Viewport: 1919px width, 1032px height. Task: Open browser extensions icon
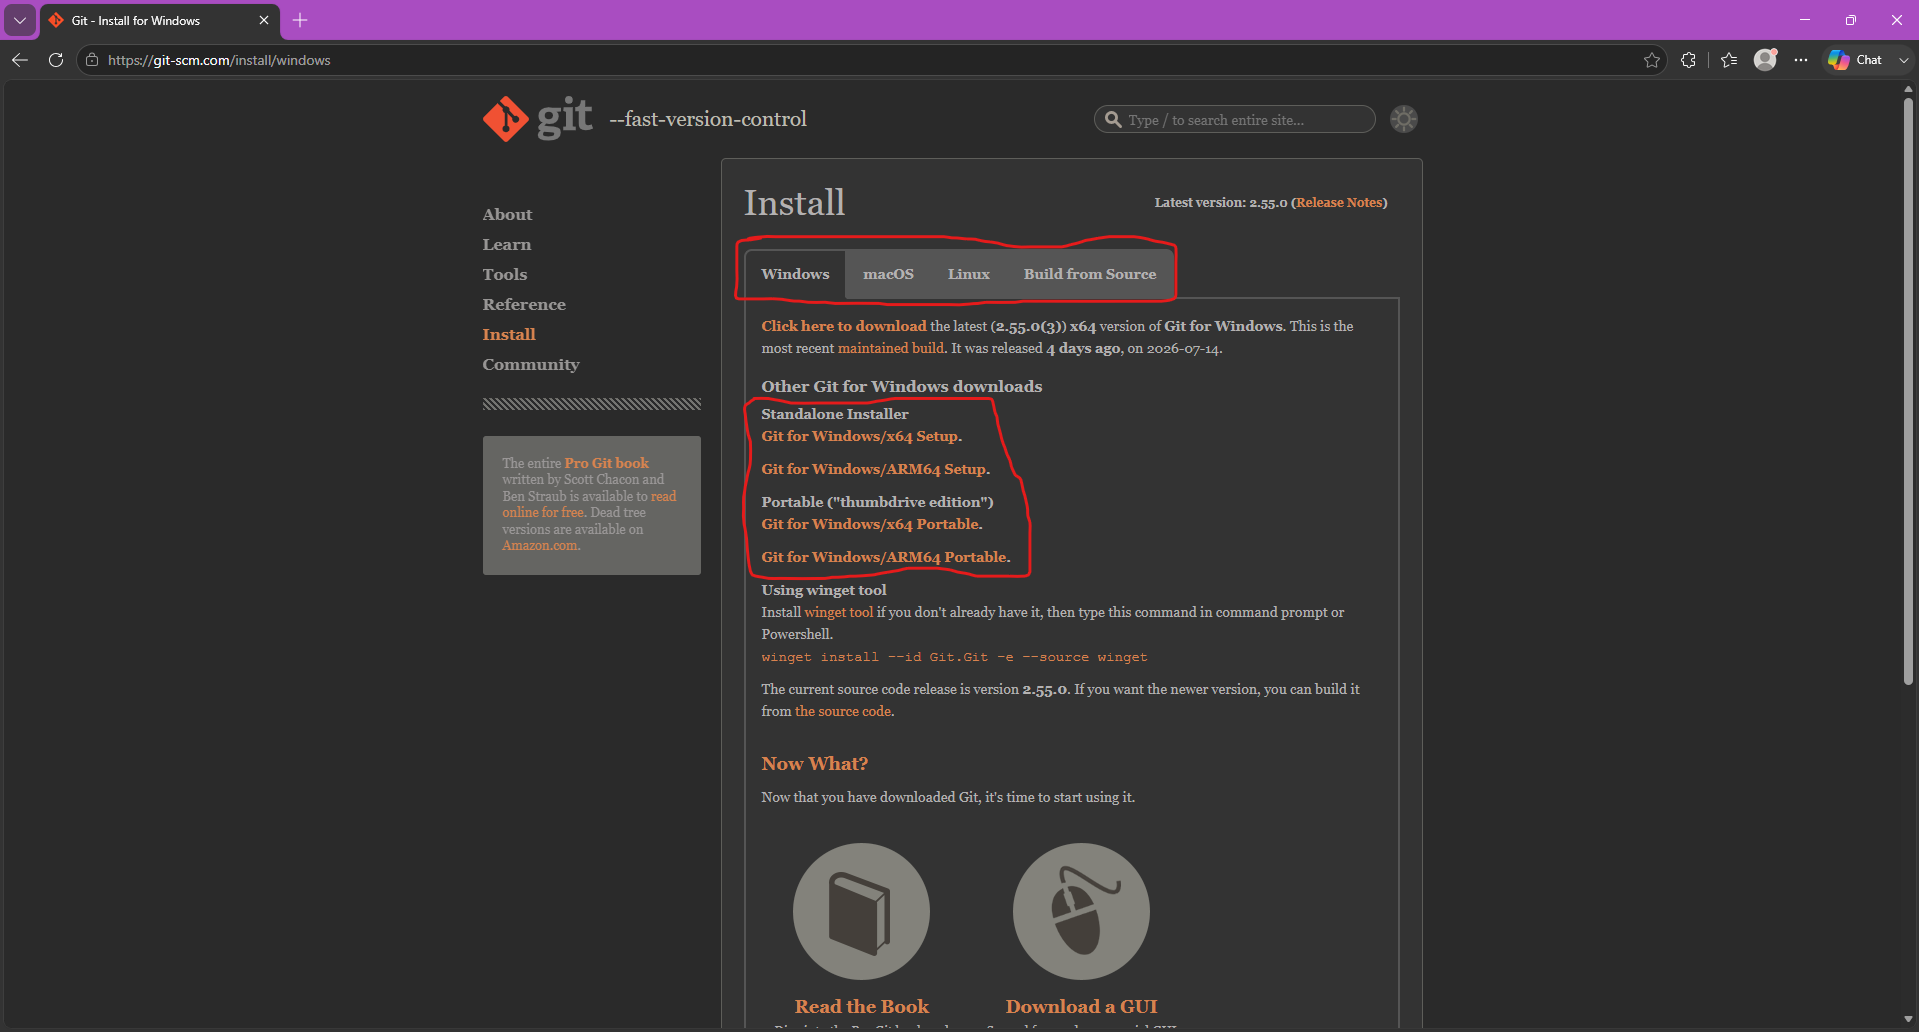[1689, 60]
